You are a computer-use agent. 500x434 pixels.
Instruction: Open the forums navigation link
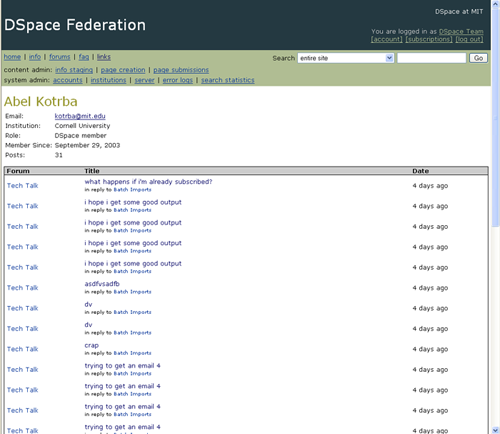pyautogui.click(x=60, y=57)
